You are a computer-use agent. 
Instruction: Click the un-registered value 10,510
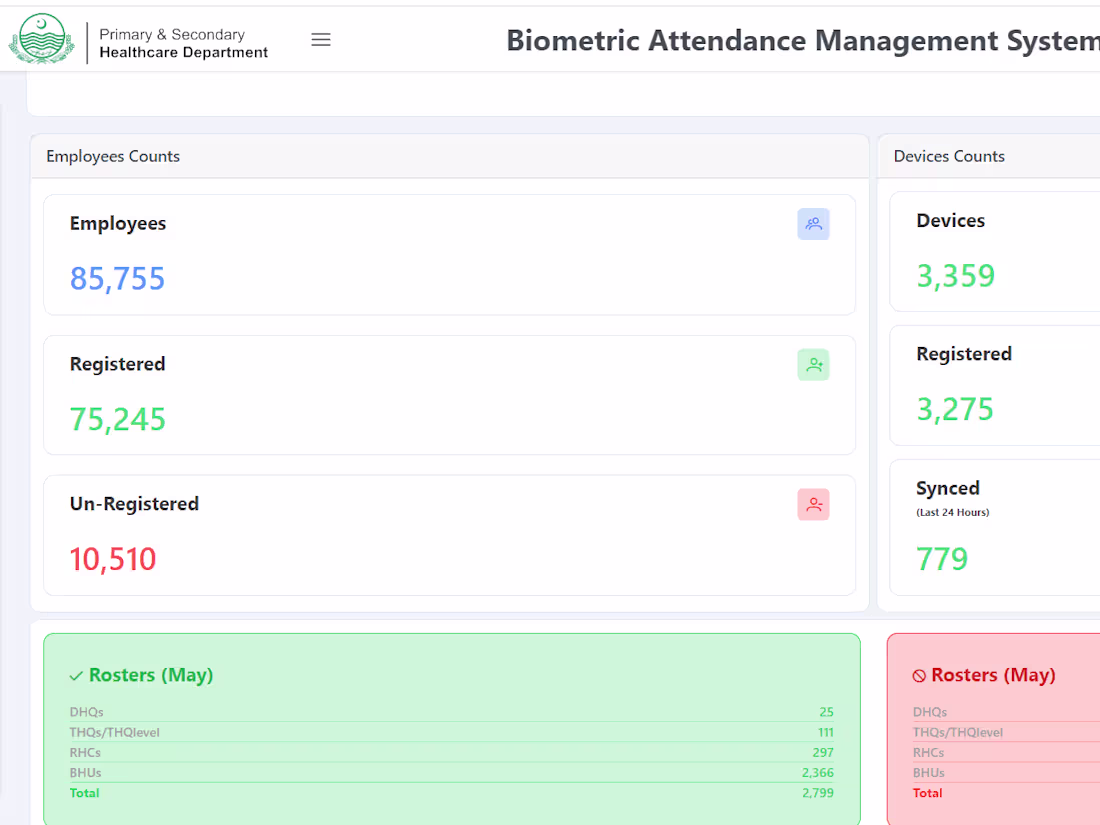113,559
